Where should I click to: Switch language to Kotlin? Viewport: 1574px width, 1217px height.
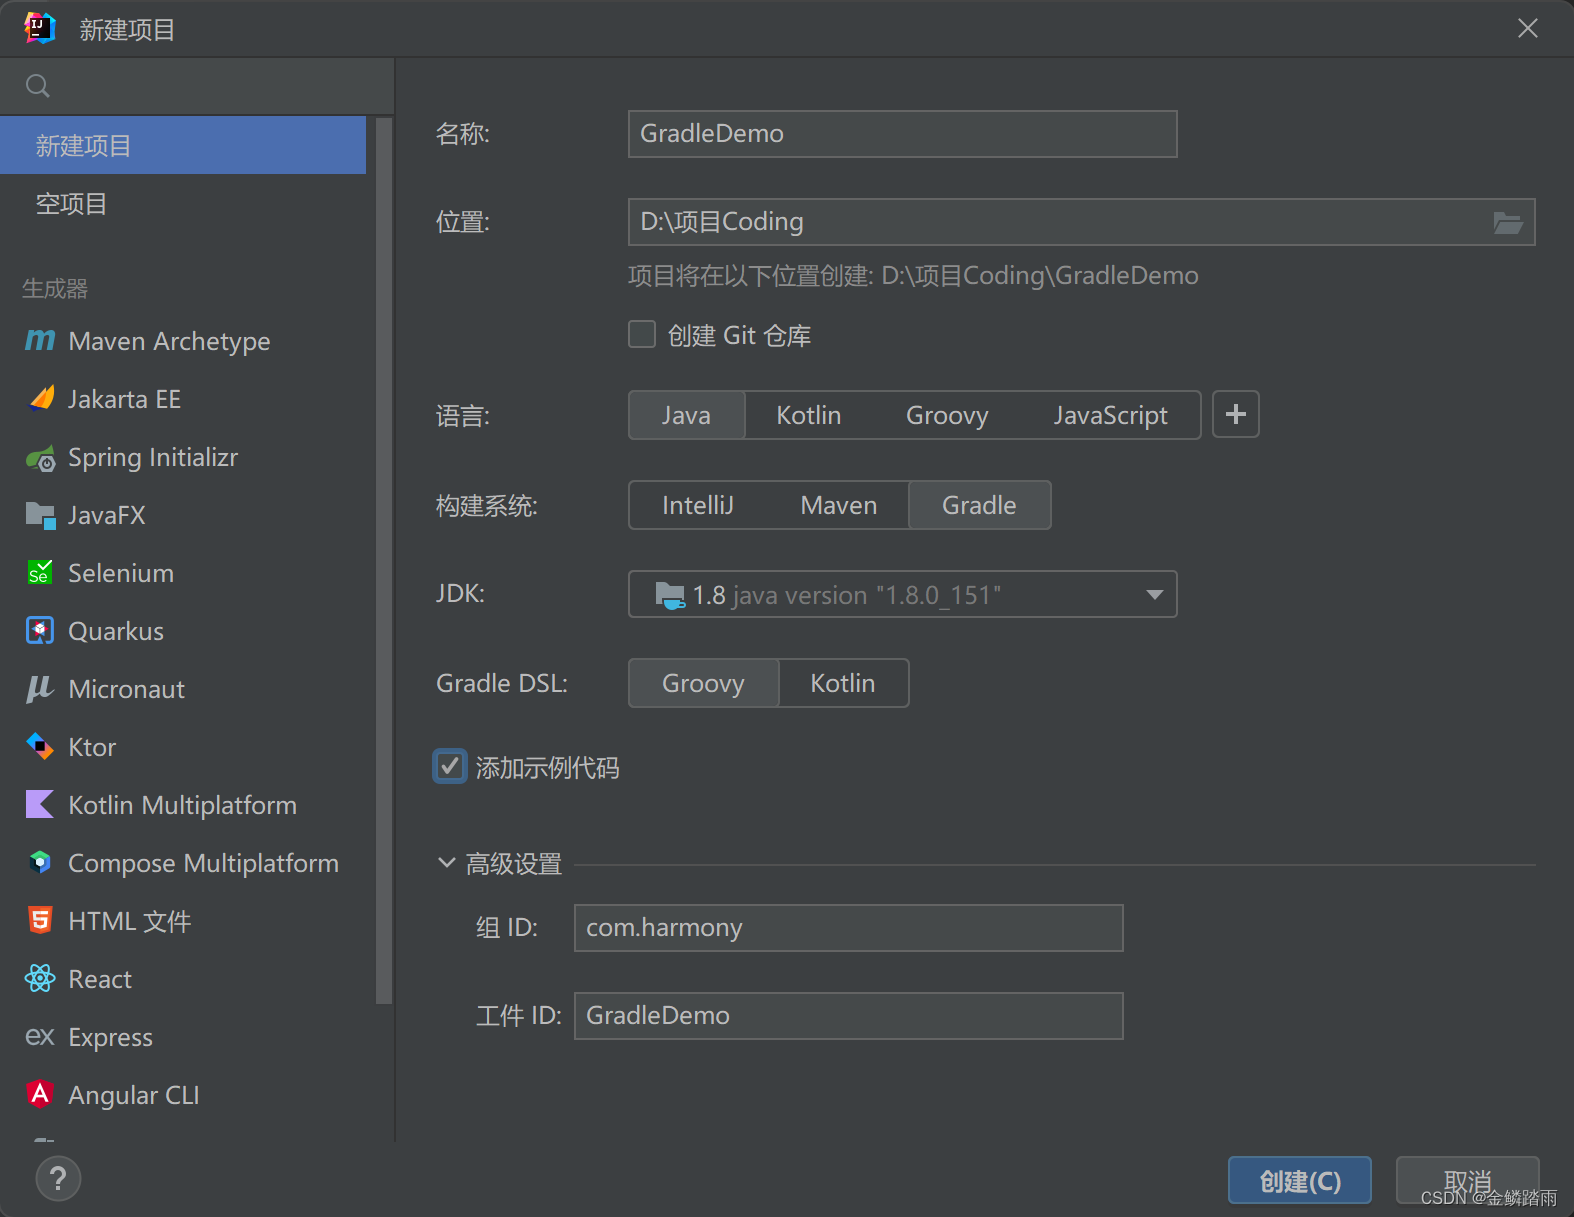809,415
